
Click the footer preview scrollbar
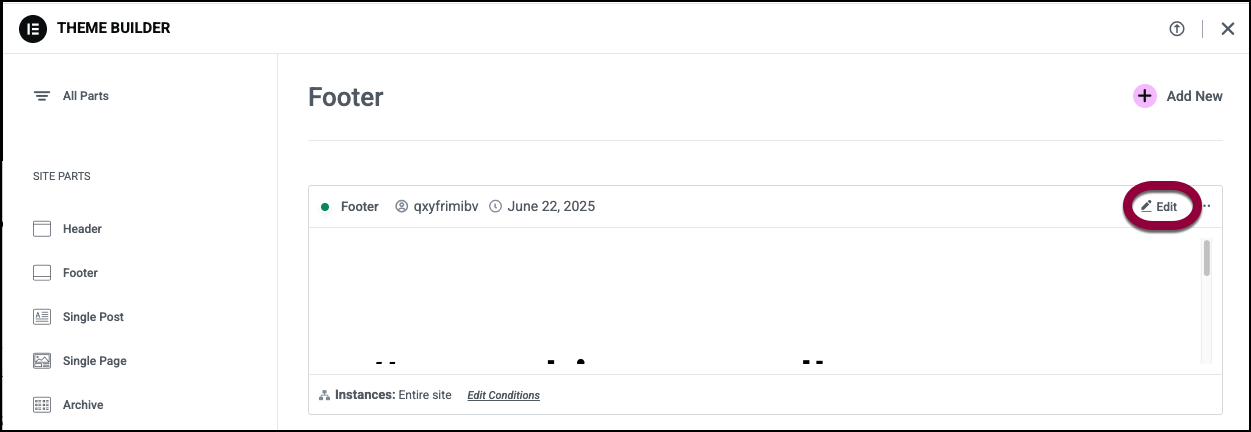pyautogui.click(x=1206, y=258)
